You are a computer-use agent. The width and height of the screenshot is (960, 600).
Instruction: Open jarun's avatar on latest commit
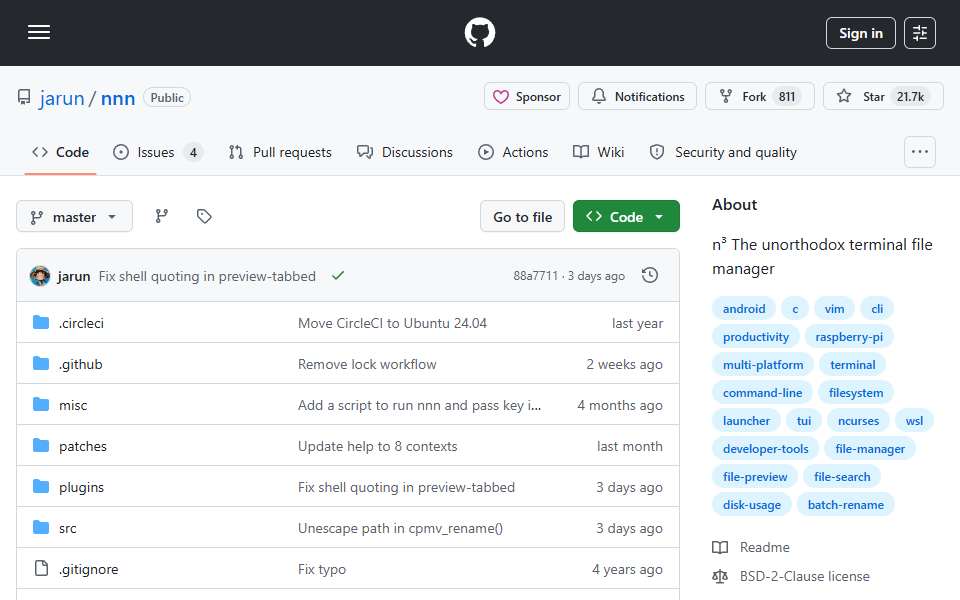(x=40, y=276)
